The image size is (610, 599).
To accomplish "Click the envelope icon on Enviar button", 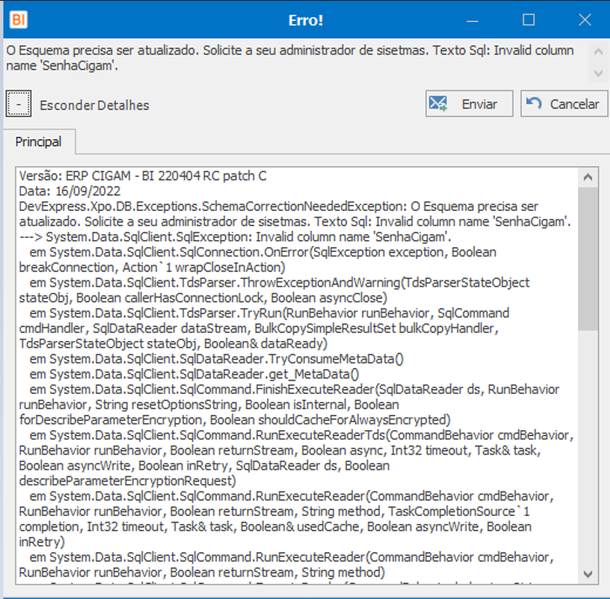I will pyautogui.click(x=438, y=104).
